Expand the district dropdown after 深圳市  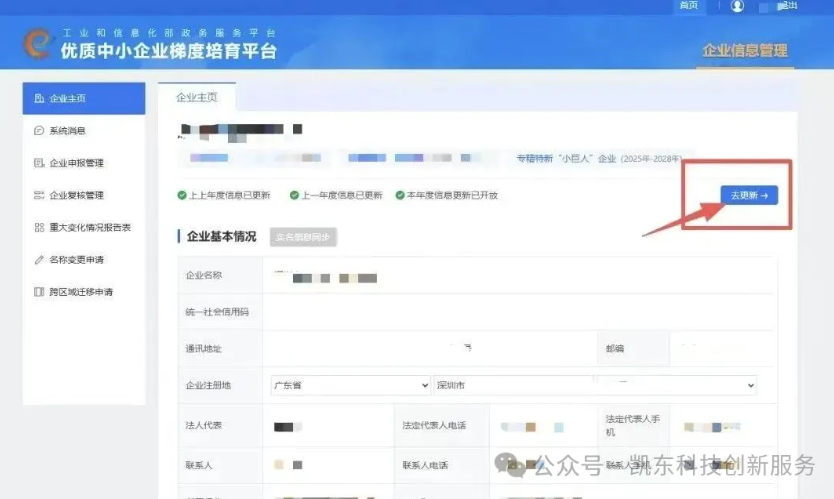point(750,385)
